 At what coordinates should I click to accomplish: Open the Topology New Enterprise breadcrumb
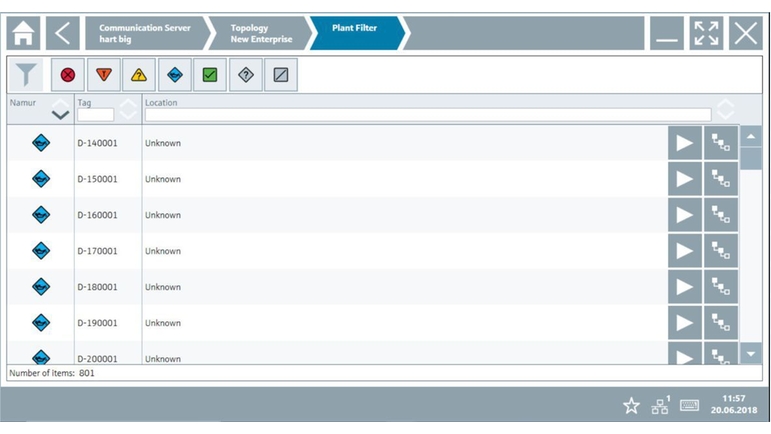(261, 33)
